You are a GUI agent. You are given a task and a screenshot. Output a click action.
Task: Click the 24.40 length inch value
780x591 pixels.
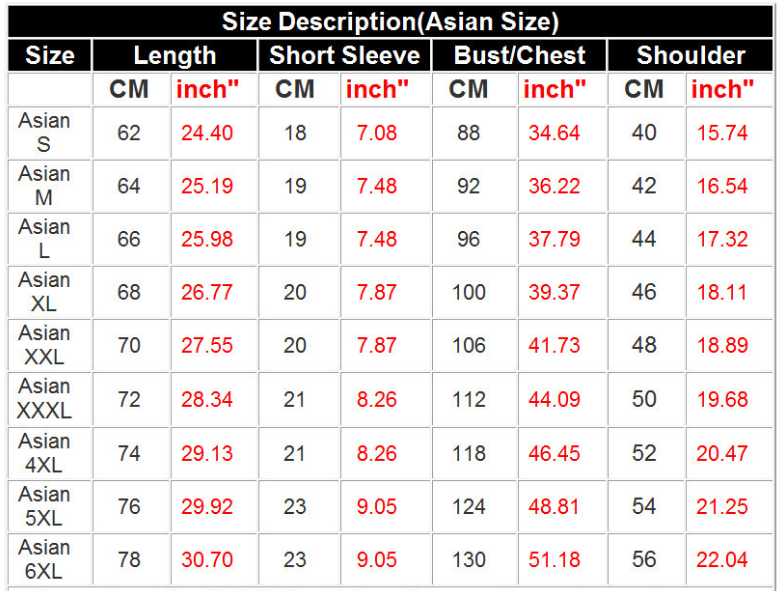pos(207,133)
